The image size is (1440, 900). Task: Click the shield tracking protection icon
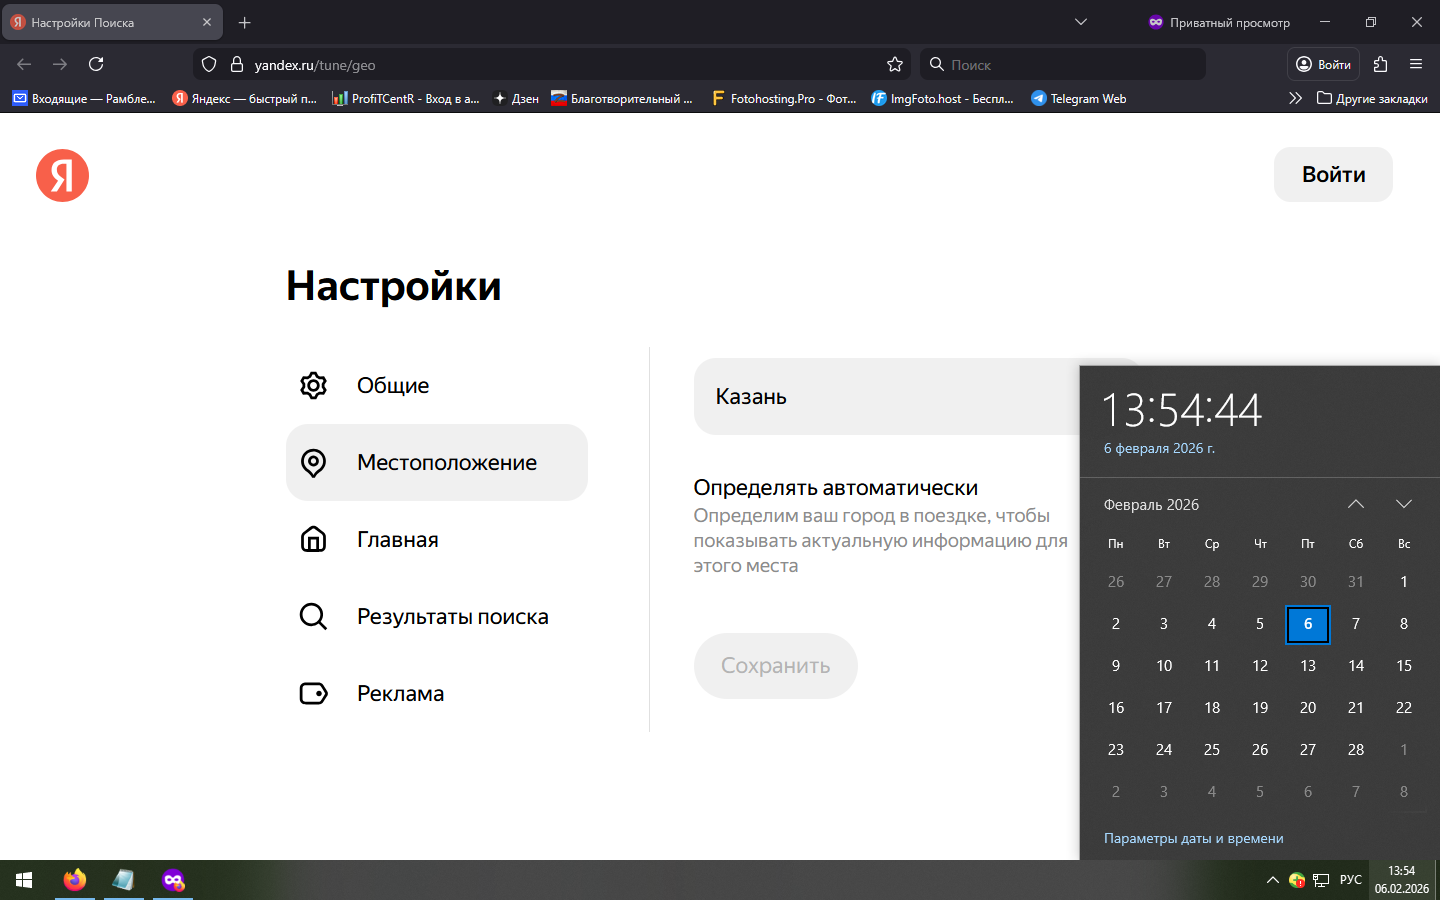[x=209, y=64]
